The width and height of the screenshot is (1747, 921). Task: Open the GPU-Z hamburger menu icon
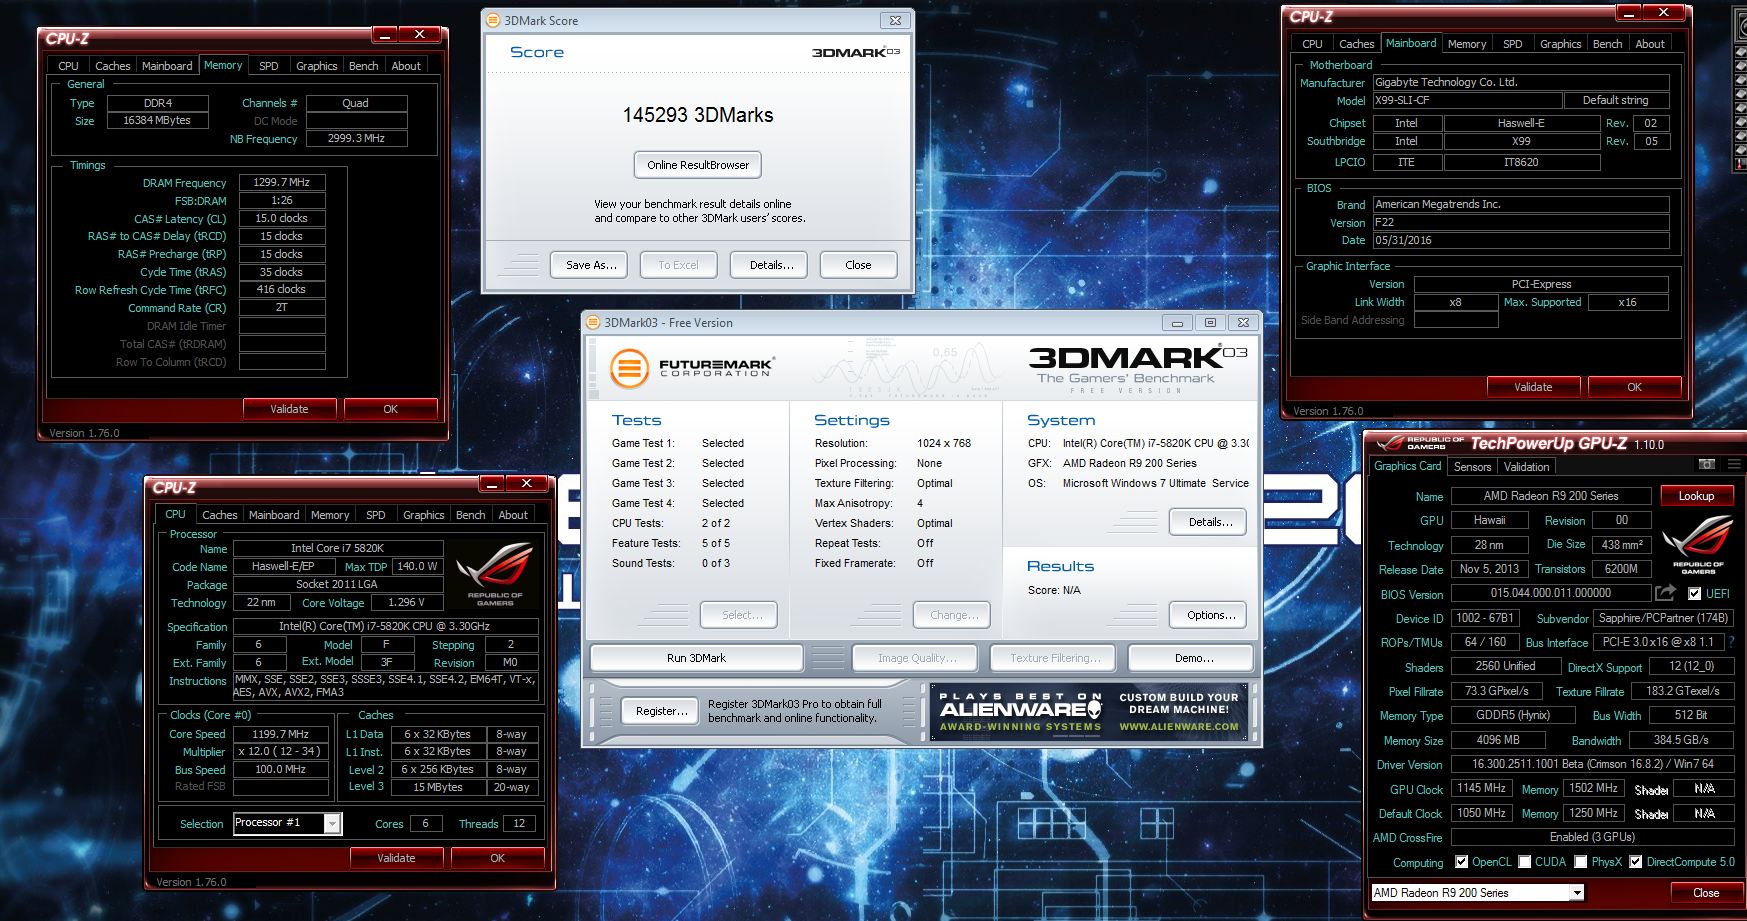coord(1735,465)
